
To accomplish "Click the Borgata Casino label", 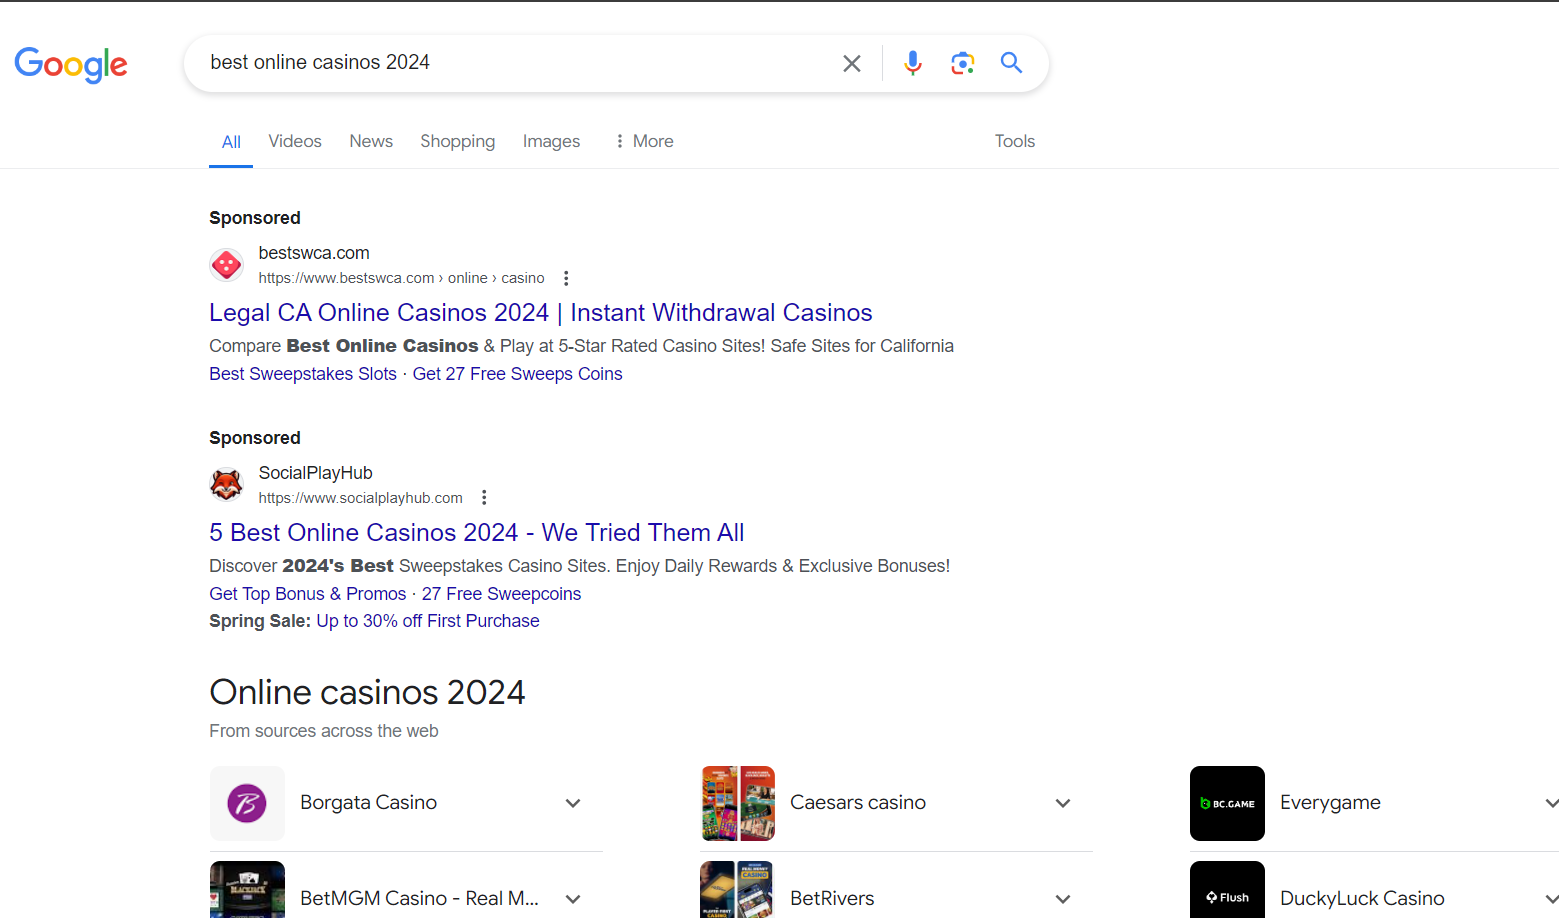I will pyautogui.click(x=368, y=802).
